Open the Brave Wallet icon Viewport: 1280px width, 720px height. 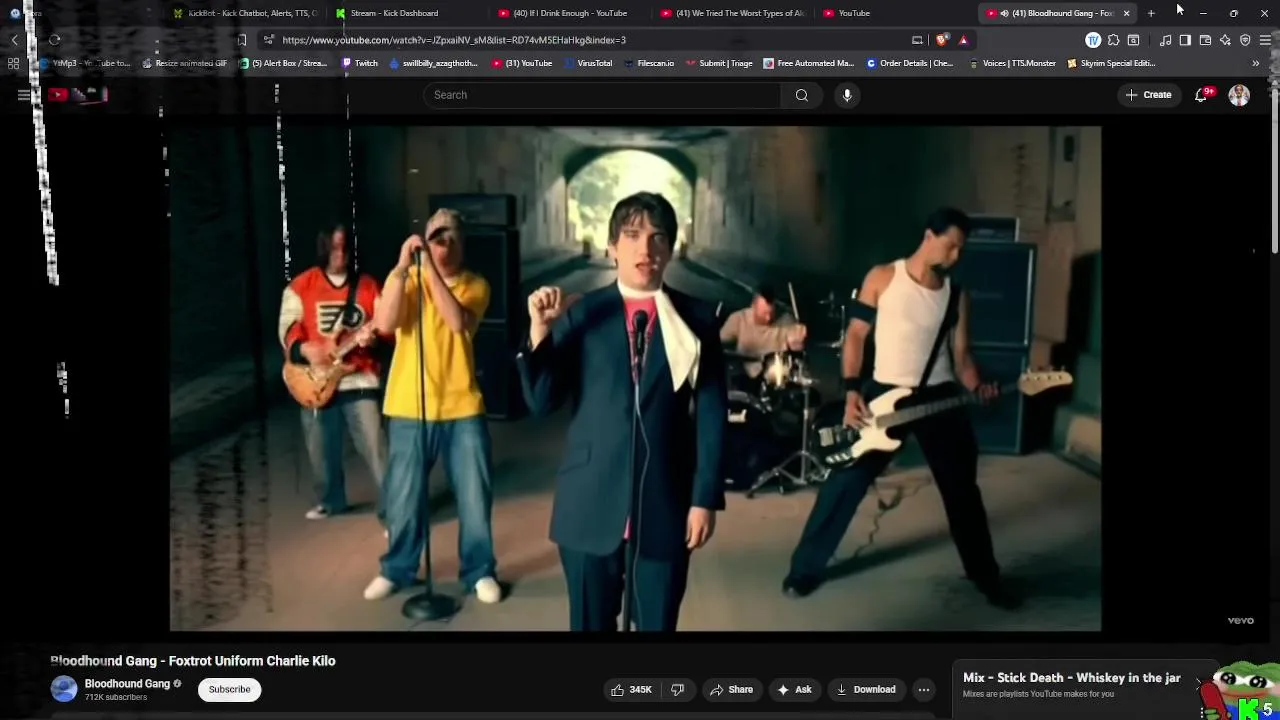1205,40
